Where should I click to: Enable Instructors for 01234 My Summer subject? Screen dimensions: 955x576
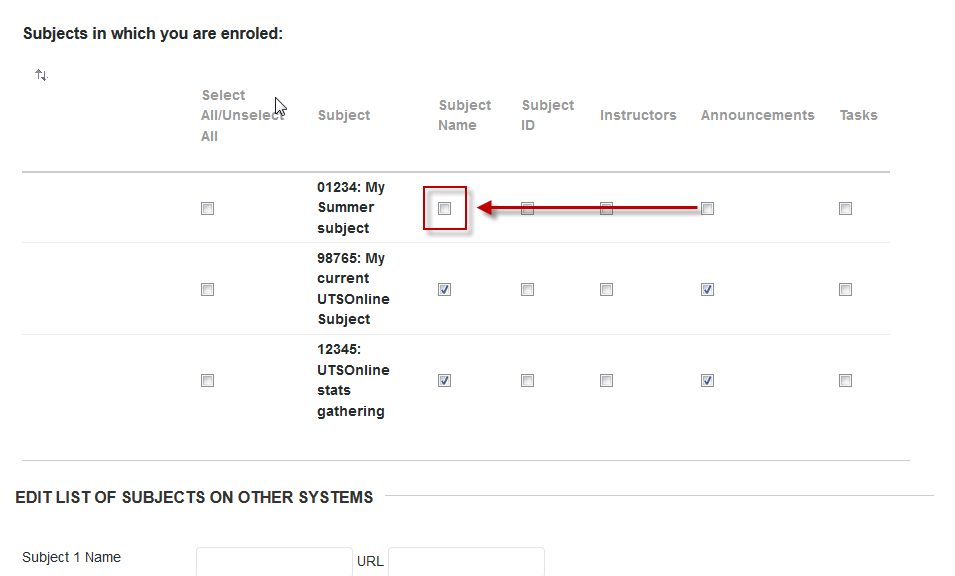(606, 209)
